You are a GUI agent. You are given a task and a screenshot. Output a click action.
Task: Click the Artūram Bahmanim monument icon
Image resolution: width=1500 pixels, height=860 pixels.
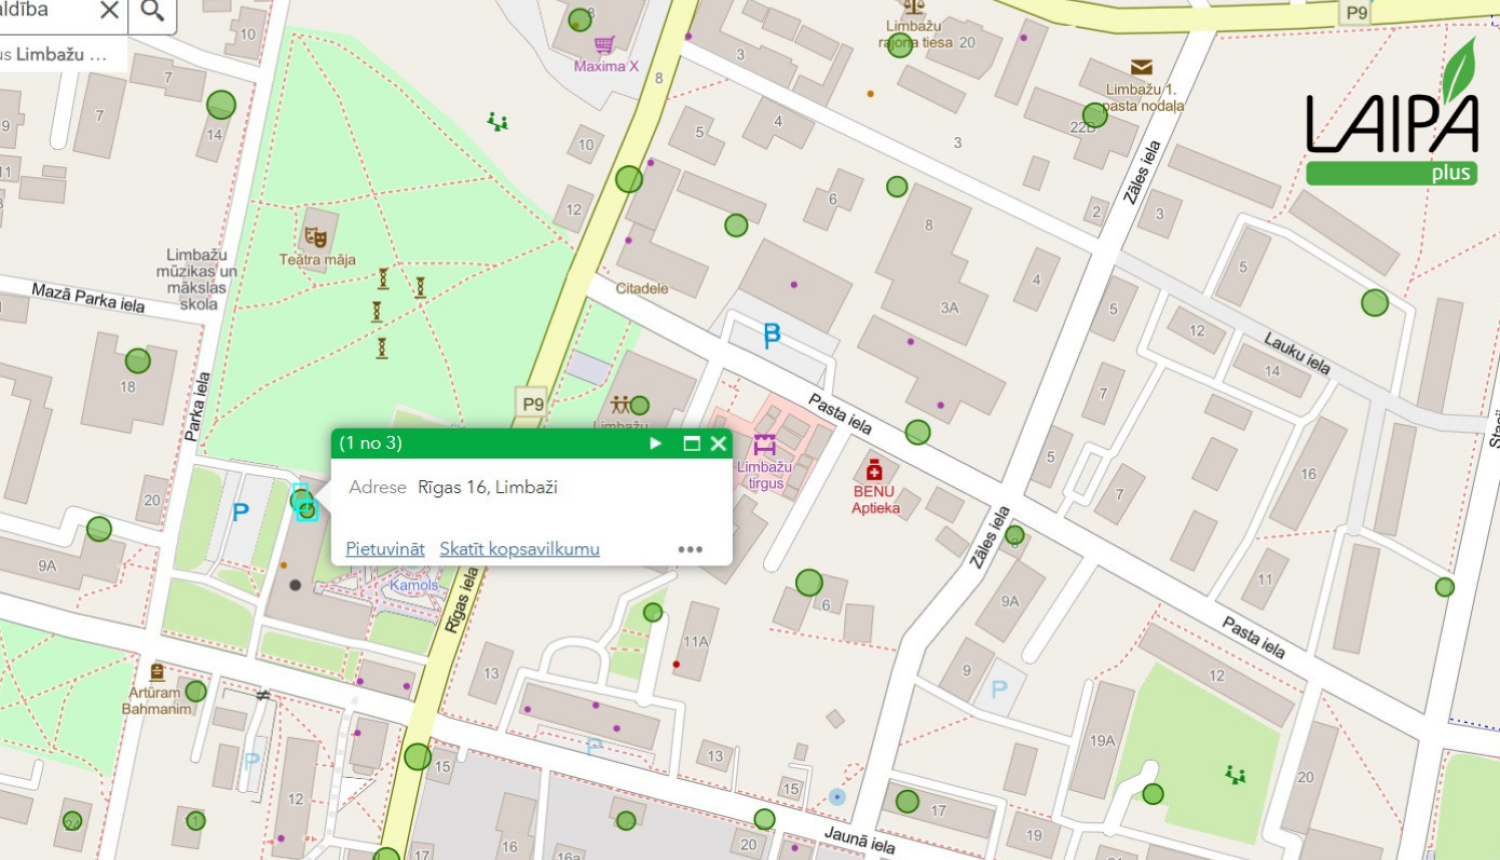(157, 672)
